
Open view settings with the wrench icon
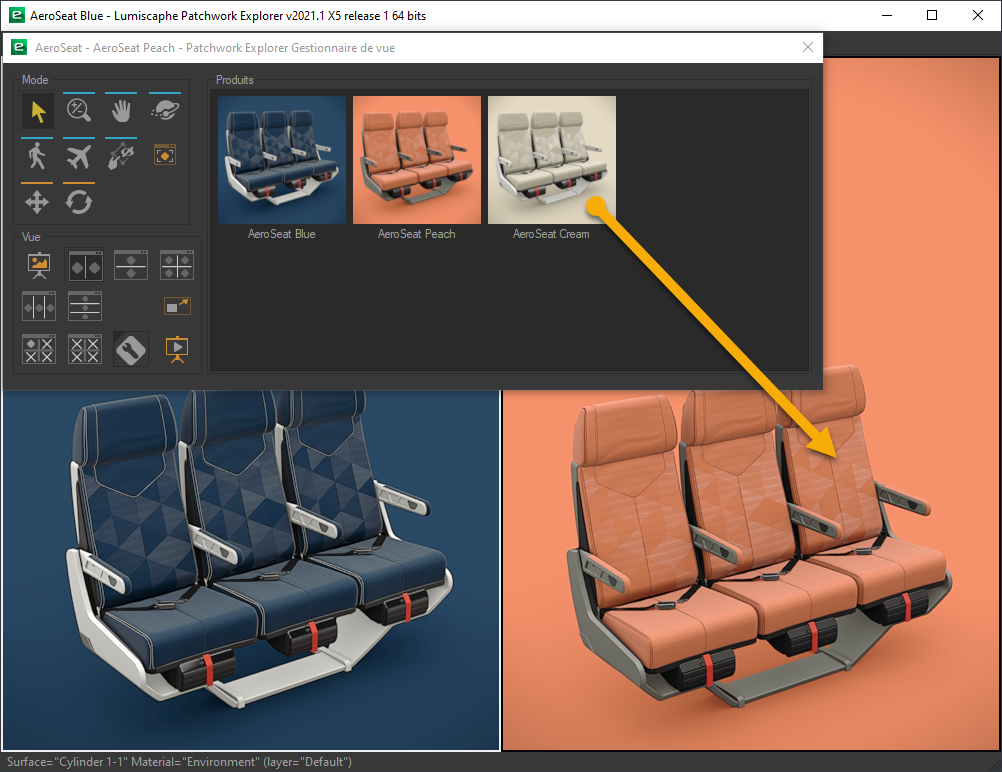point(131,349)
